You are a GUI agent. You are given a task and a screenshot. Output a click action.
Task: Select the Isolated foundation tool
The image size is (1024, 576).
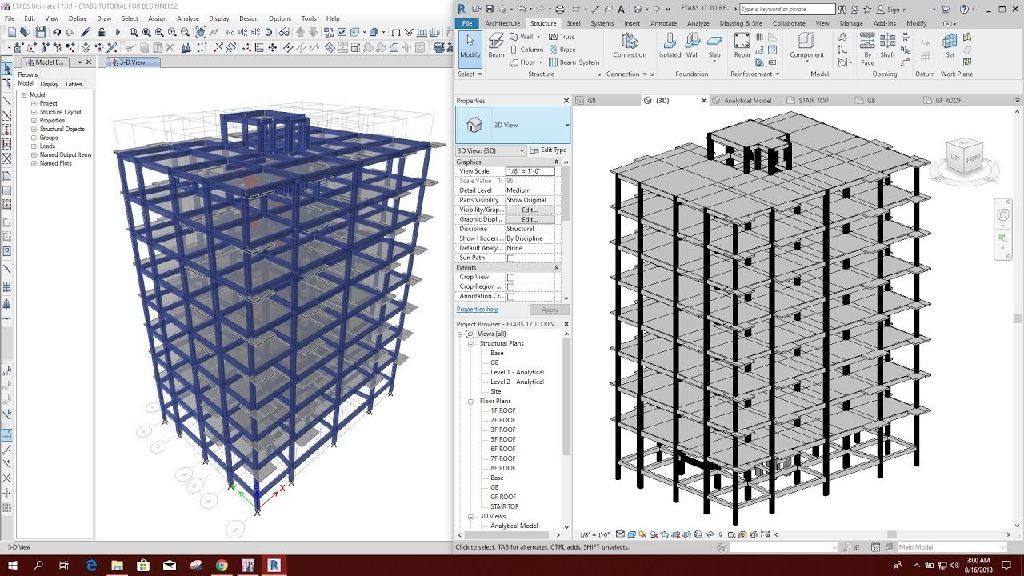(670, 44)
